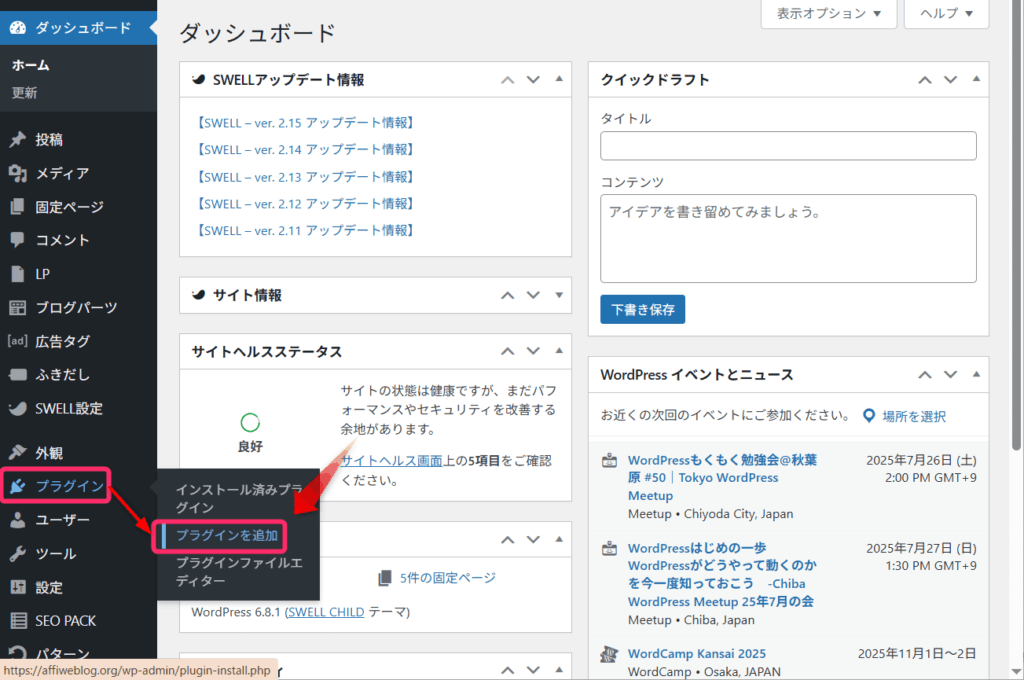Viewport: 1024px width, 680px height.
Task: Collapse the SWELLアップデート情報 panel with its triangle
Action: tap(559, 79)
